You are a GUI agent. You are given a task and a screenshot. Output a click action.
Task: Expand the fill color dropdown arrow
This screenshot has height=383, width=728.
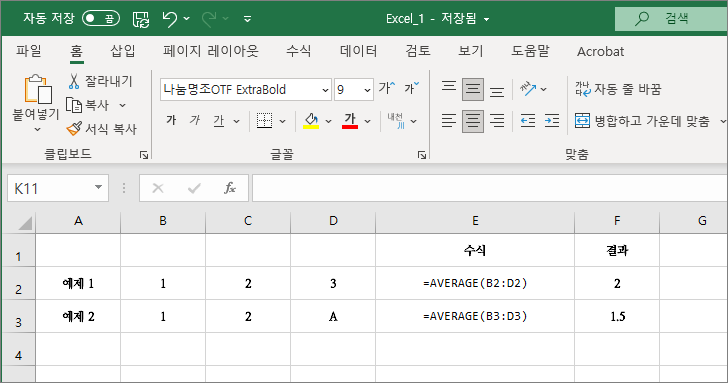coord(329,122)
